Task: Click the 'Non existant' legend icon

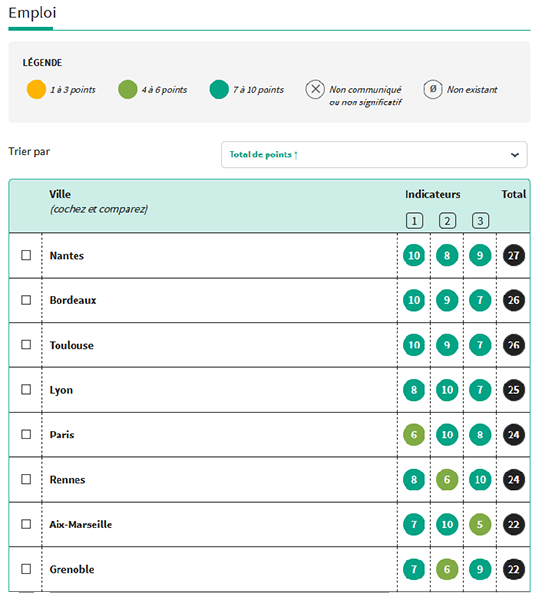Action: [433, 90]
